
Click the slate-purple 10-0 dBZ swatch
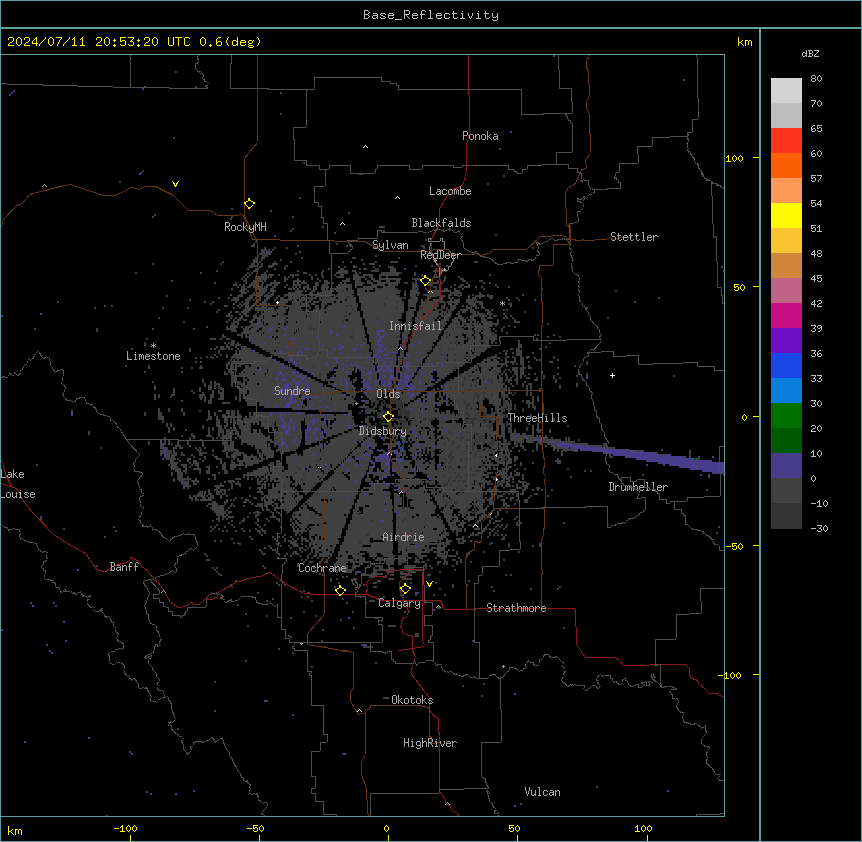786,466
